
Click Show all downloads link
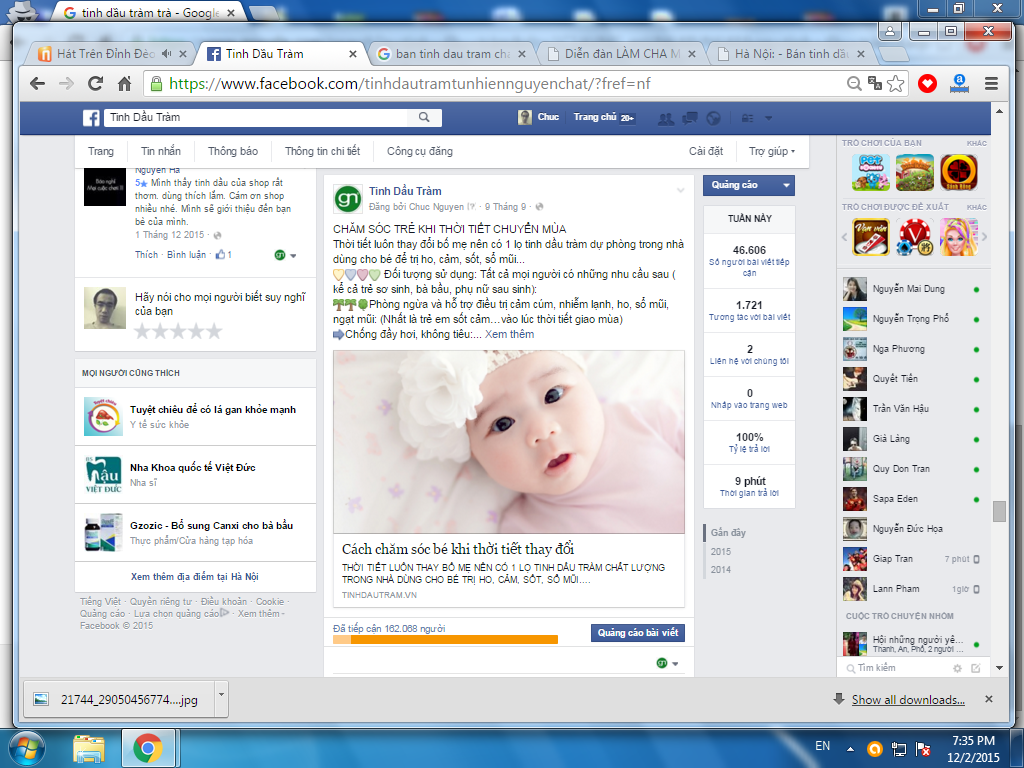(908, 700)
